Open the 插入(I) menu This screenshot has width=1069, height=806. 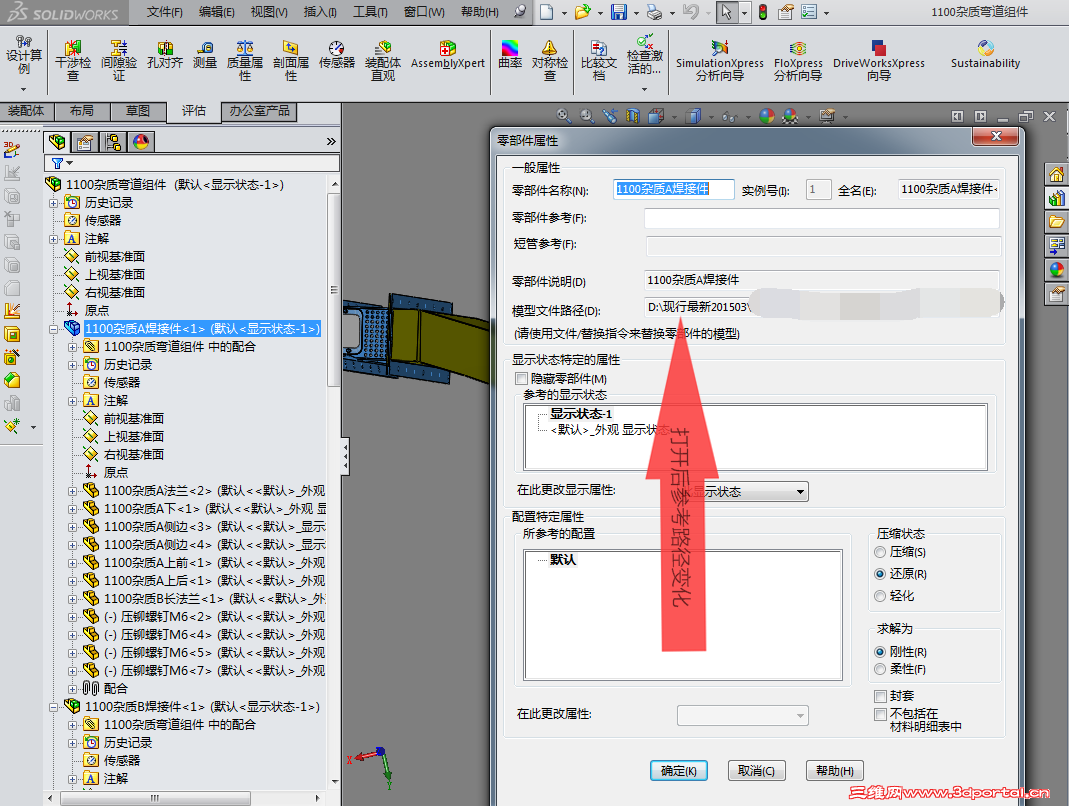(320, 12)
